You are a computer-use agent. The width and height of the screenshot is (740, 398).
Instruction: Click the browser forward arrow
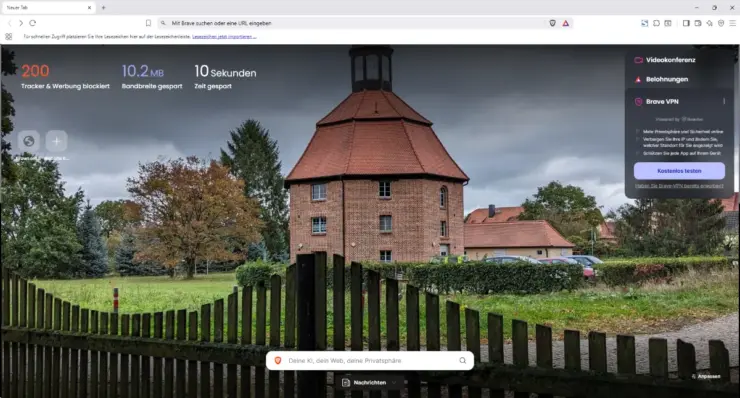tap(21, 23)
